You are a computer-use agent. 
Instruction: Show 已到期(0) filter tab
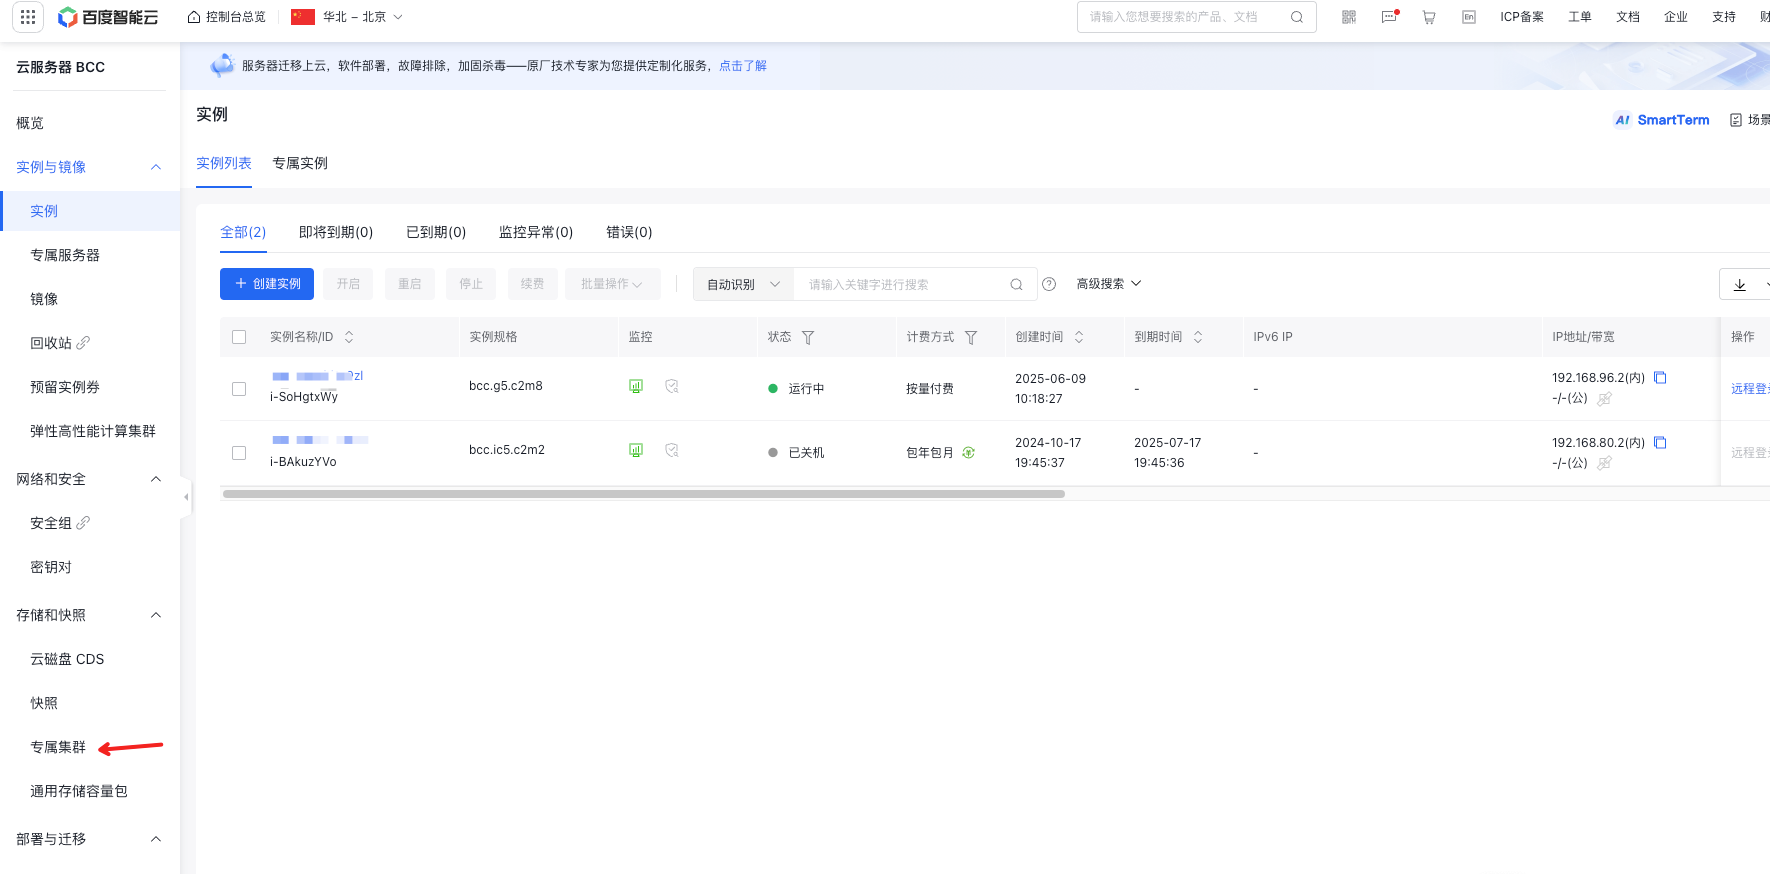click(x=436, y=232)
